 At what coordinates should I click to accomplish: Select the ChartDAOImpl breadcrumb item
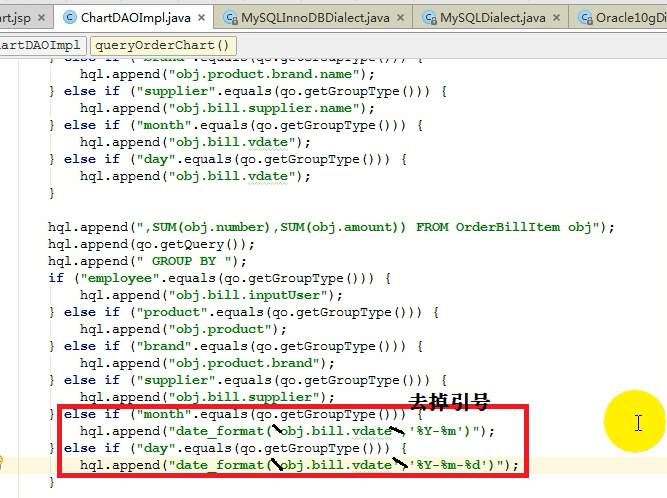pos(42,45)
